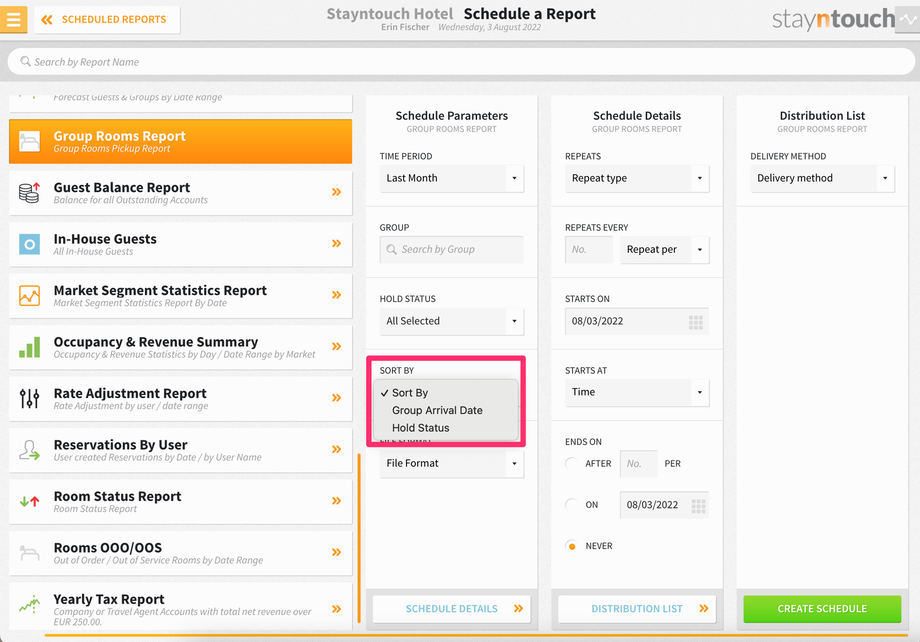
Task: Open Rate Adjustment Report via its chevron
Action: 336,398
